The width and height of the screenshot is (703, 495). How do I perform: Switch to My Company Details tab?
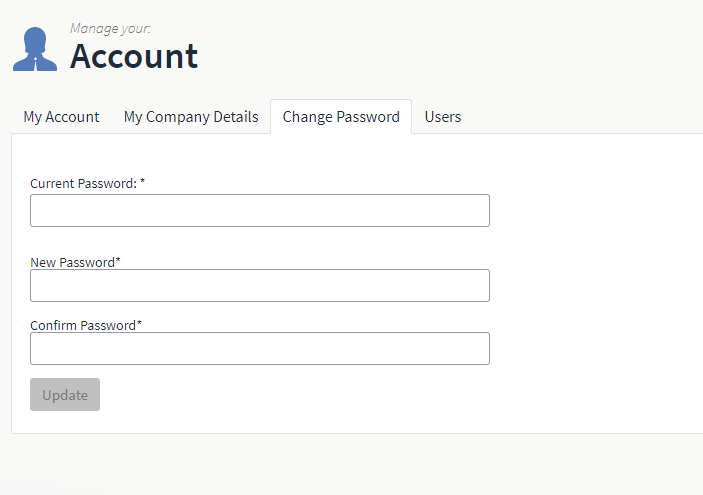point(191,117)
